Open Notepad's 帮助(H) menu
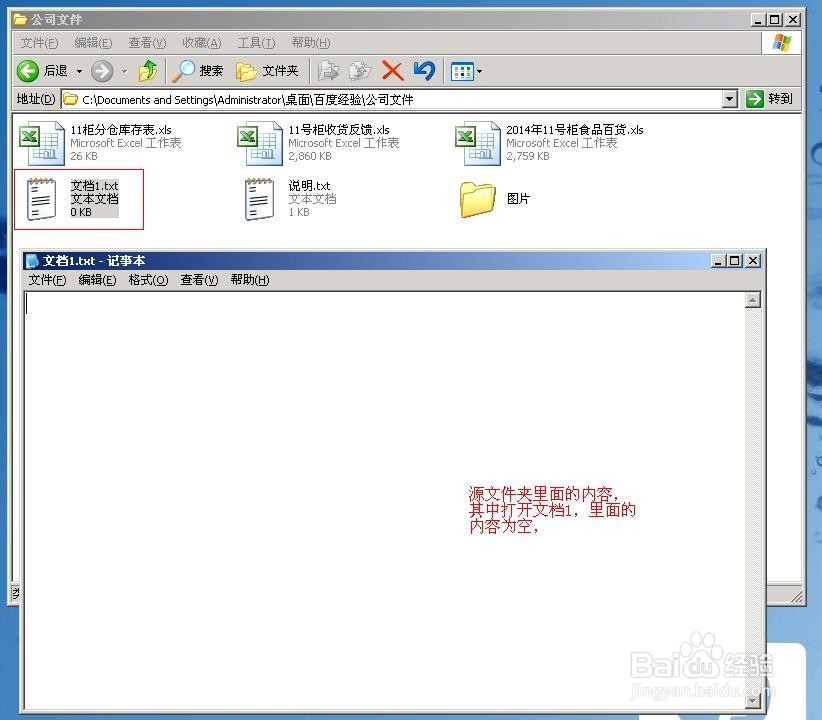 pos(250,280)
